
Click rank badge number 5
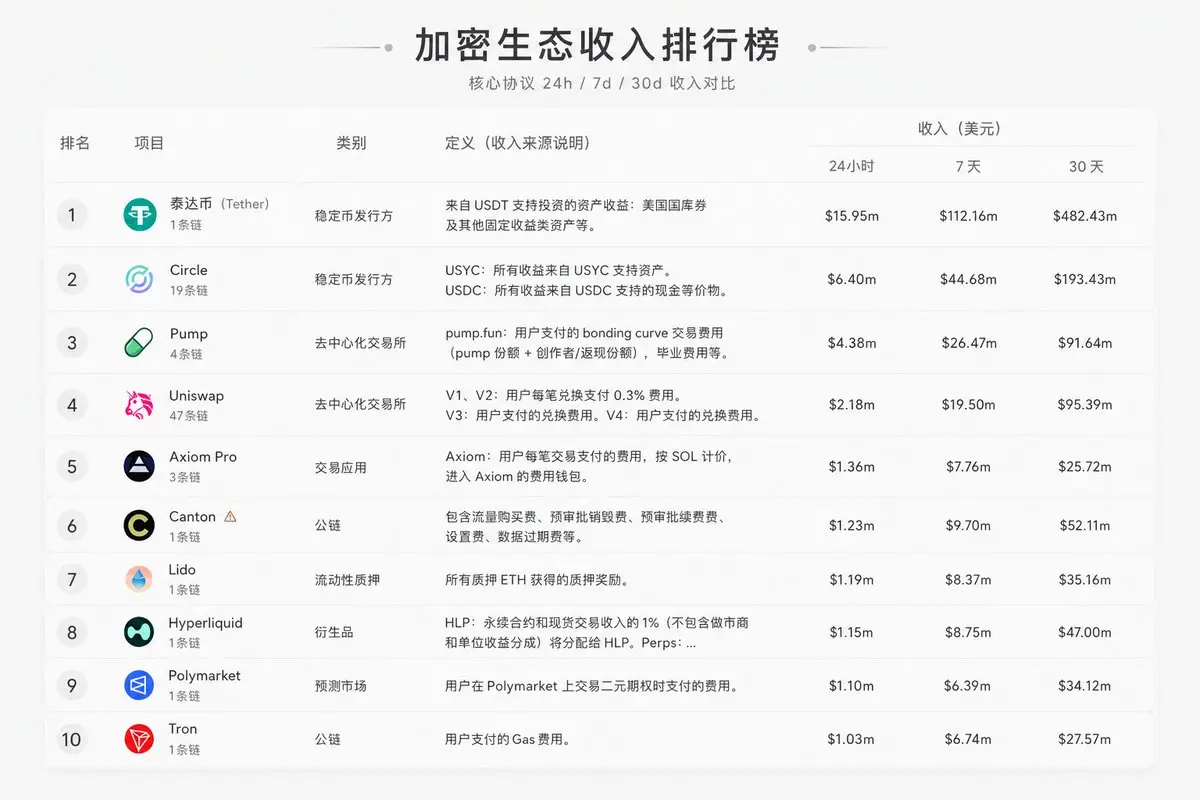pos(72,466)
